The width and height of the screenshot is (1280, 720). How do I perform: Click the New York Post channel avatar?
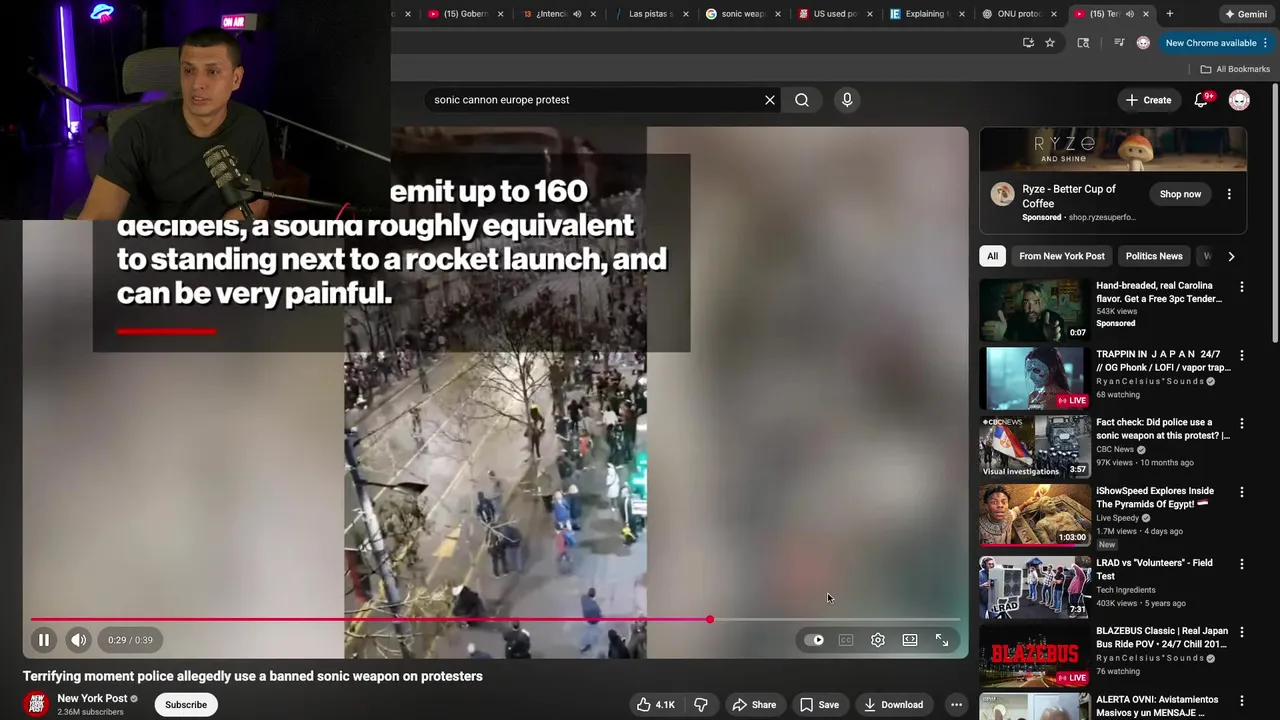point(36,705)
